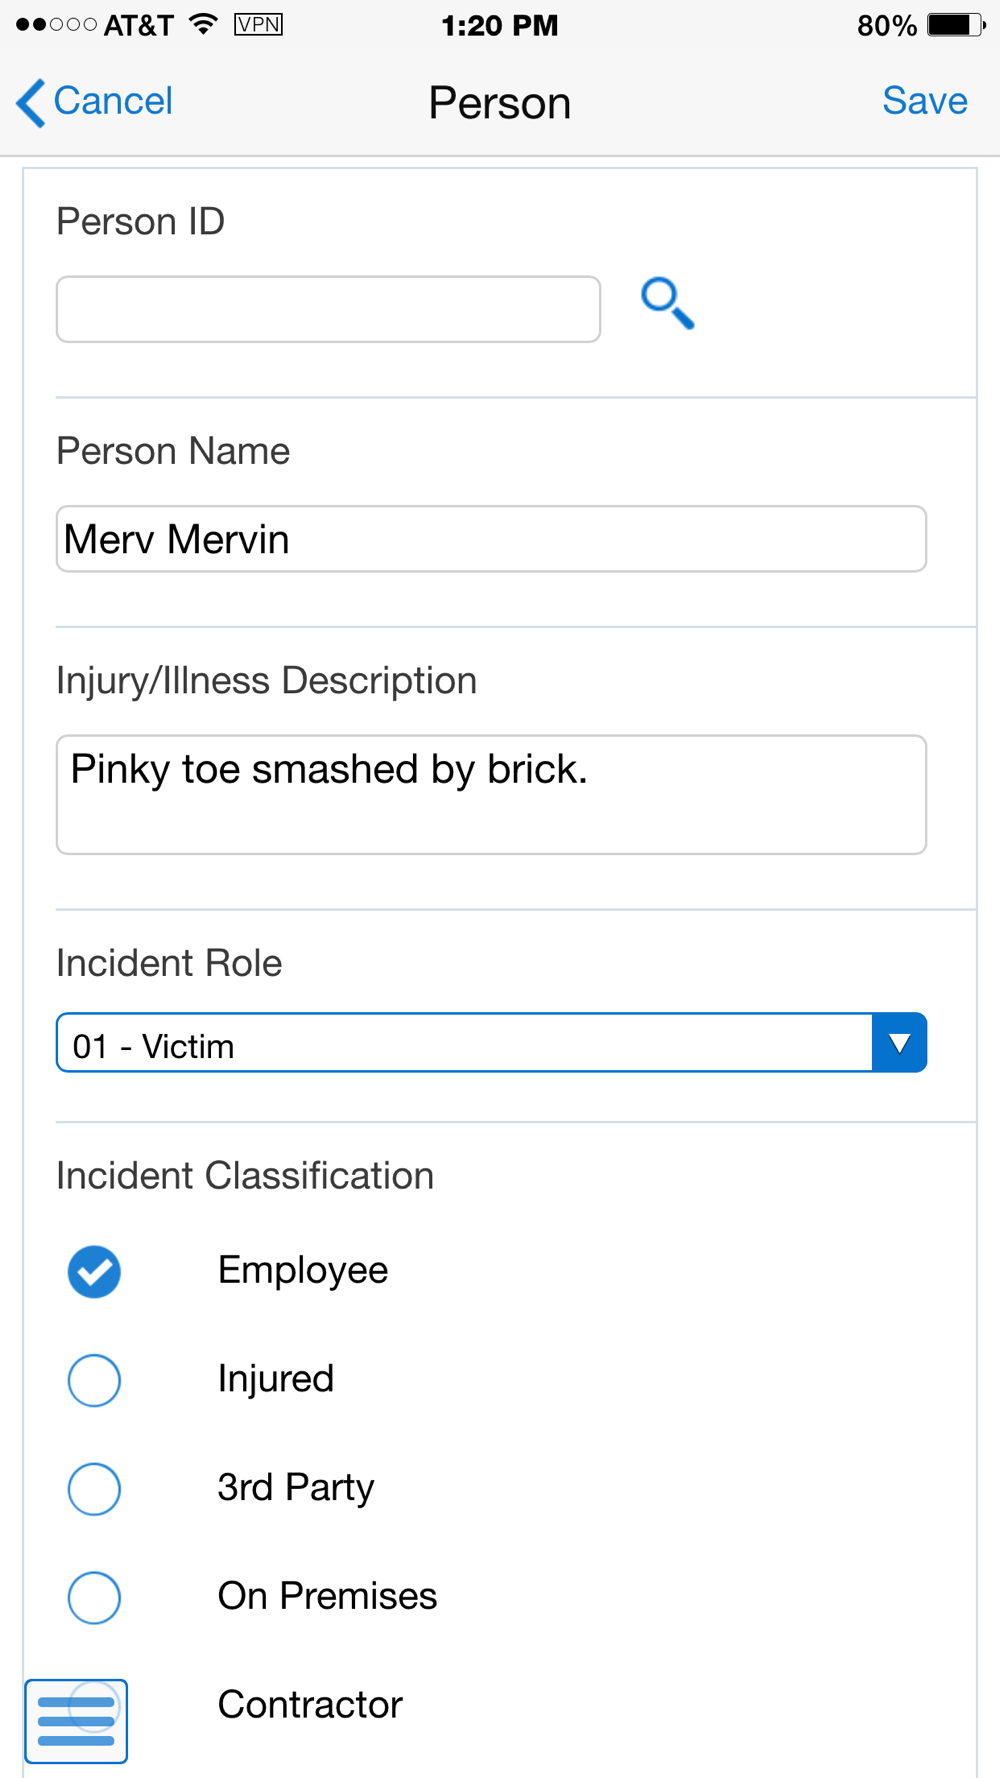1000x1778 pixels.
Task: Save the person record
Action: [x=924, y=101]
